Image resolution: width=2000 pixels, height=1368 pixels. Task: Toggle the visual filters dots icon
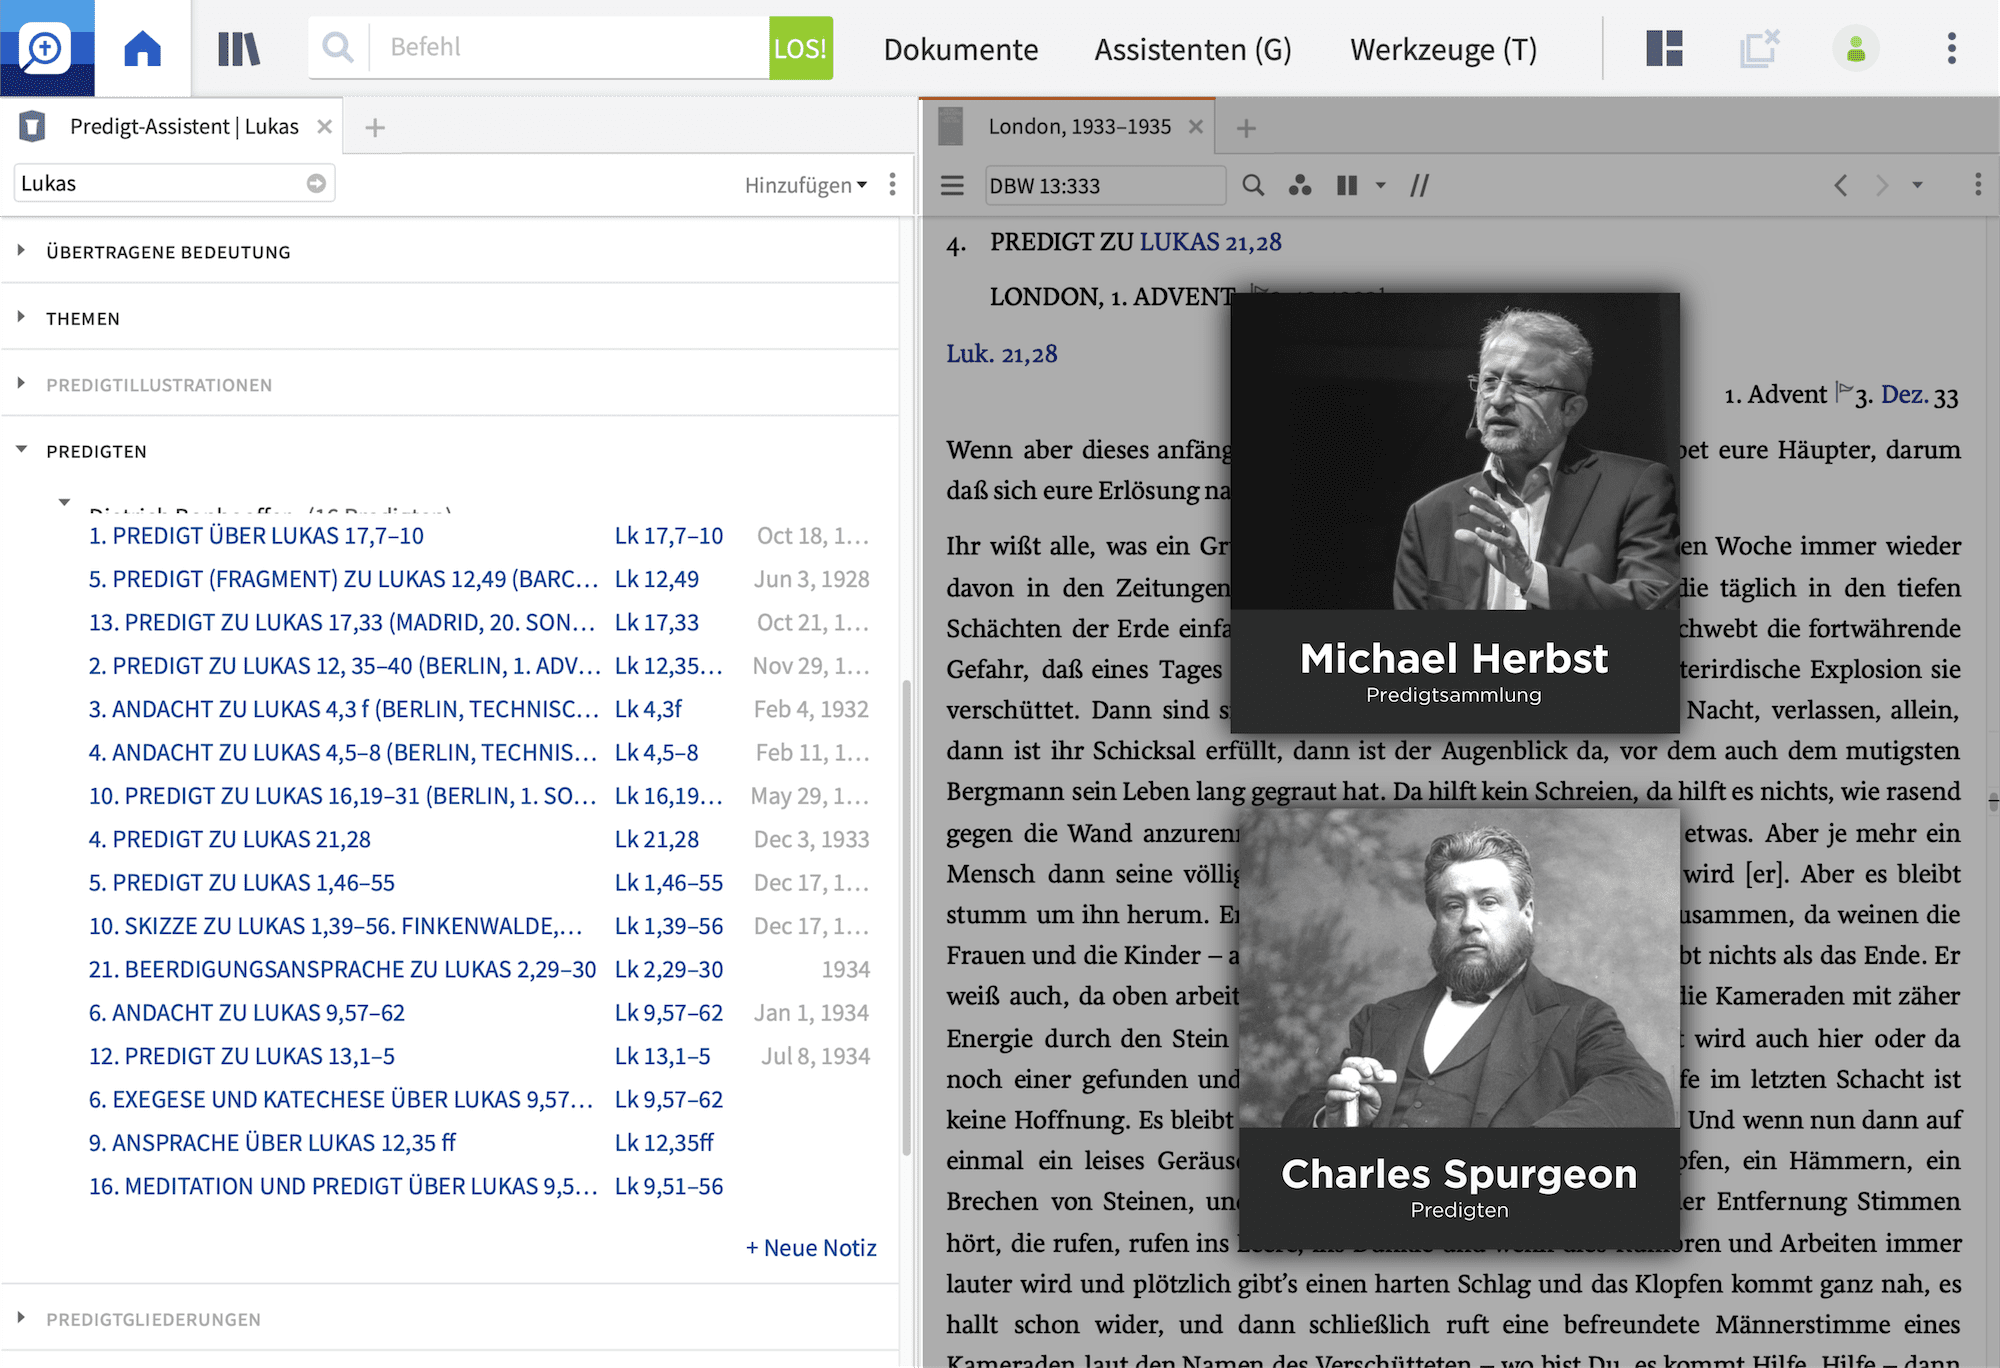click(1299, 185)
